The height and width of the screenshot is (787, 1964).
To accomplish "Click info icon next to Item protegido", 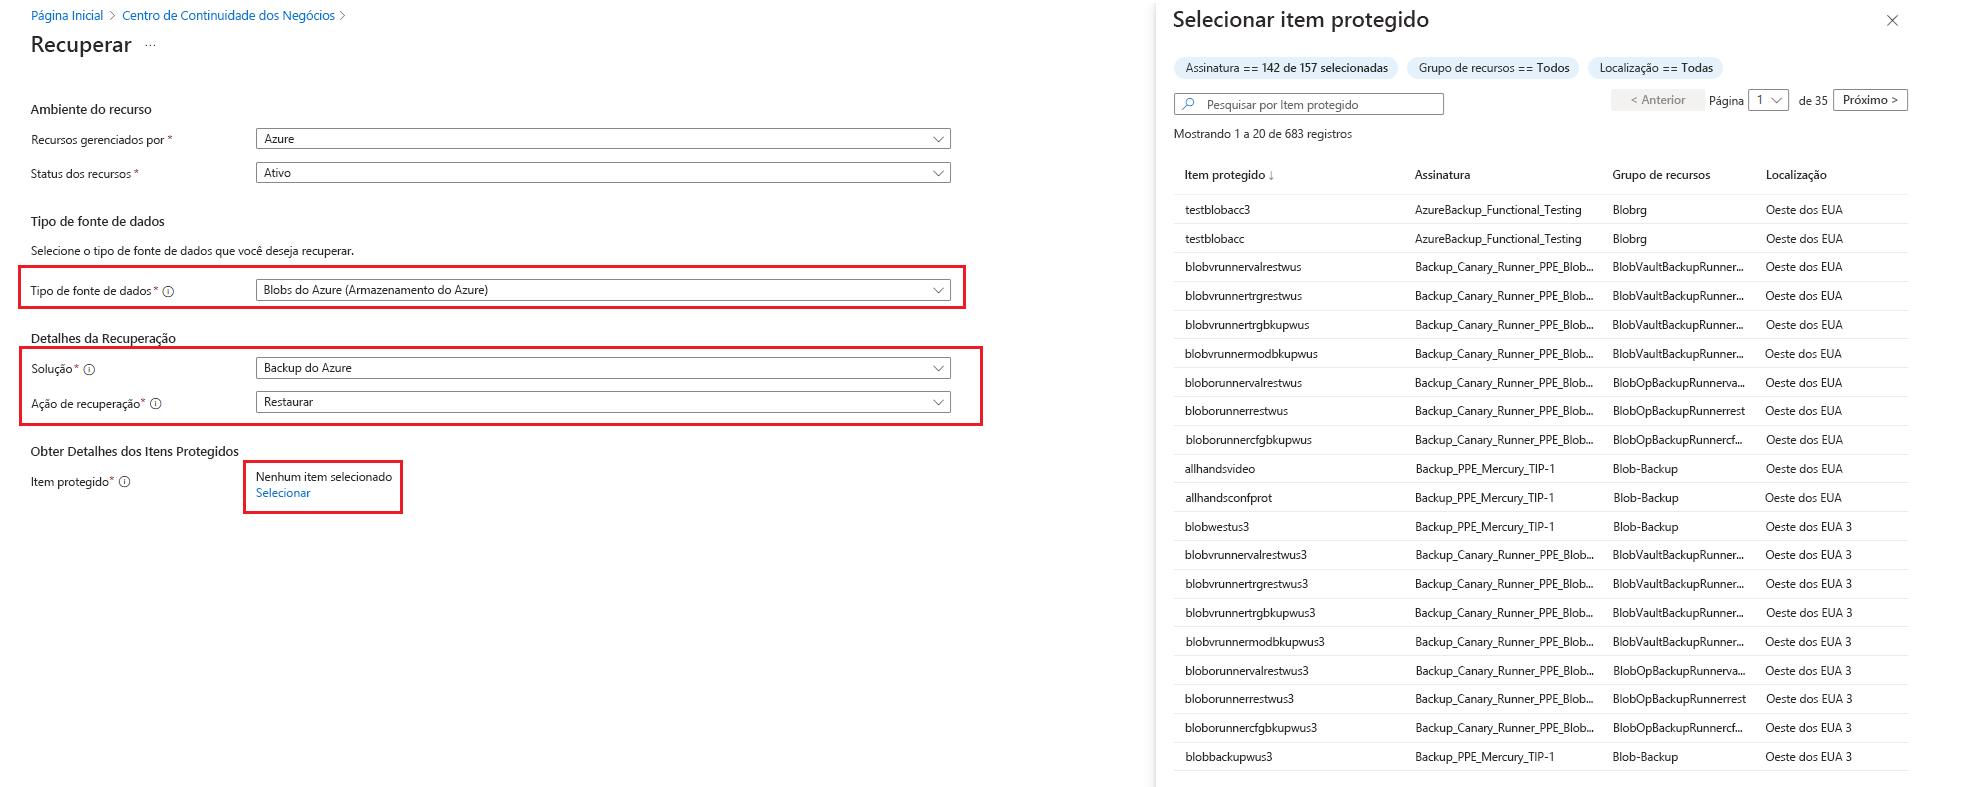I will [125, 482].
